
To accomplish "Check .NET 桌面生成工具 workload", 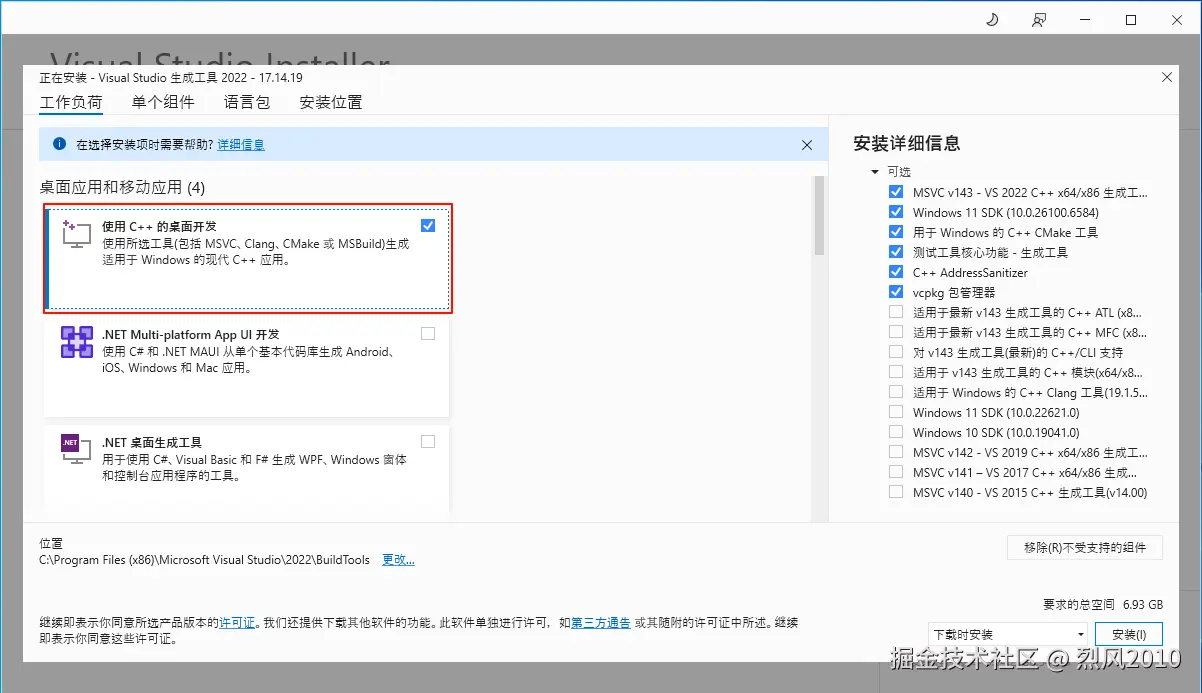I will [x=428, y=441].
